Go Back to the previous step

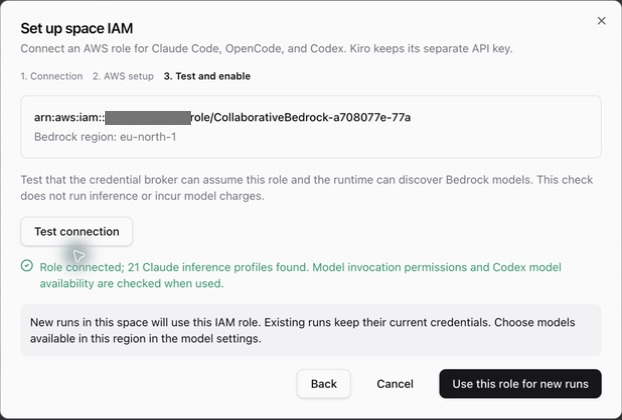pos(324,384)
